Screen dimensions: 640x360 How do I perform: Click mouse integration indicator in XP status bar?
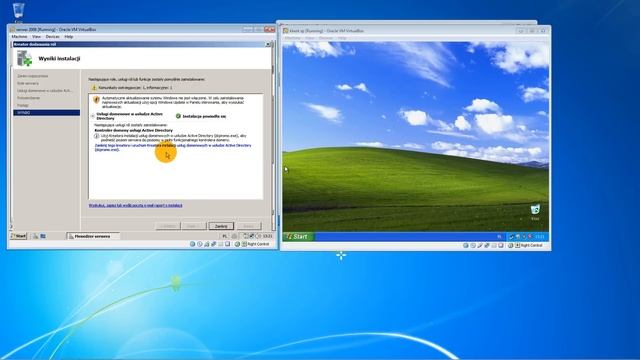coord(511,245)
